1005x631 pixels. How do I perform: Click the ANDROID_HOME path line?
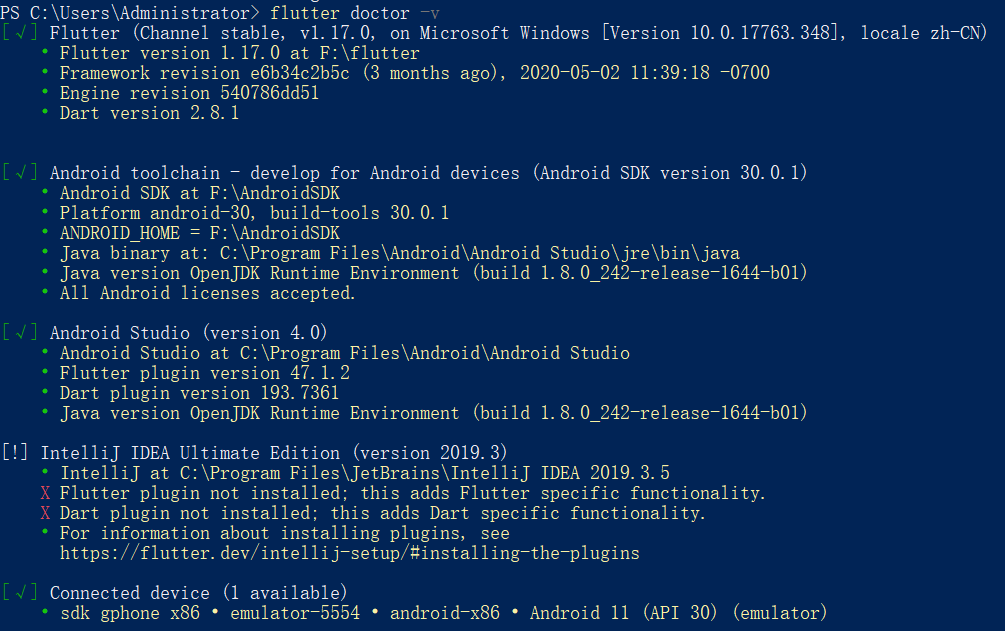click(199, 233)
